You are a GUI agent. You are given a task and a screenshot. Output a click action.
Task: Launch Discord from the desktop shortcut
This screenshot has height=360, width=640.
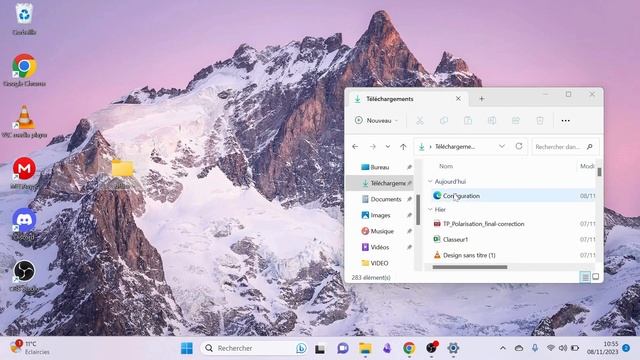point(24,224)
